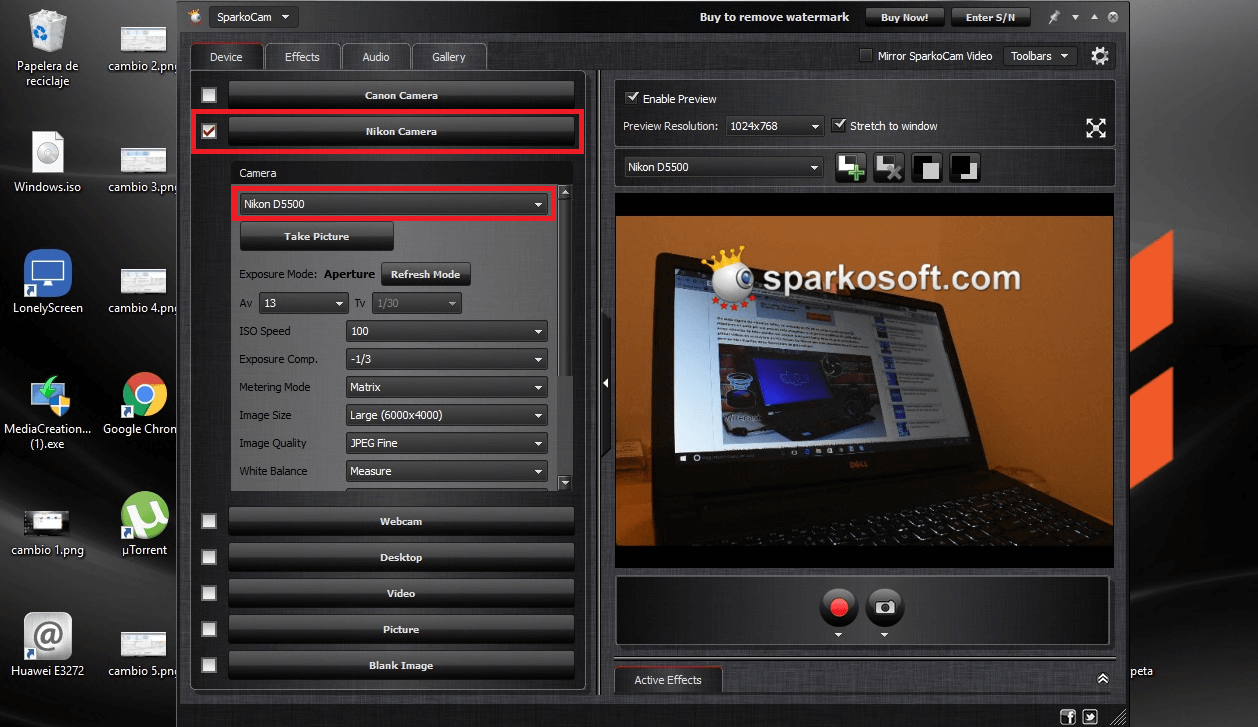Expand the Active Effects panel with the double chevron
Image resolution: width=1258 pixels, height=727 pixels.
pos(1102,679)
